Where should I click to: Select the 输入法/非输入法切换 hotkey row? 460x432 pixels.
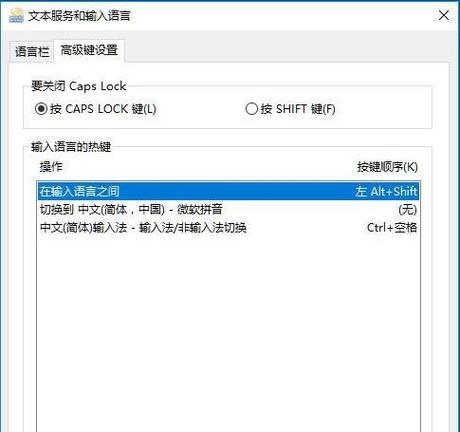(x=229, y=227)
